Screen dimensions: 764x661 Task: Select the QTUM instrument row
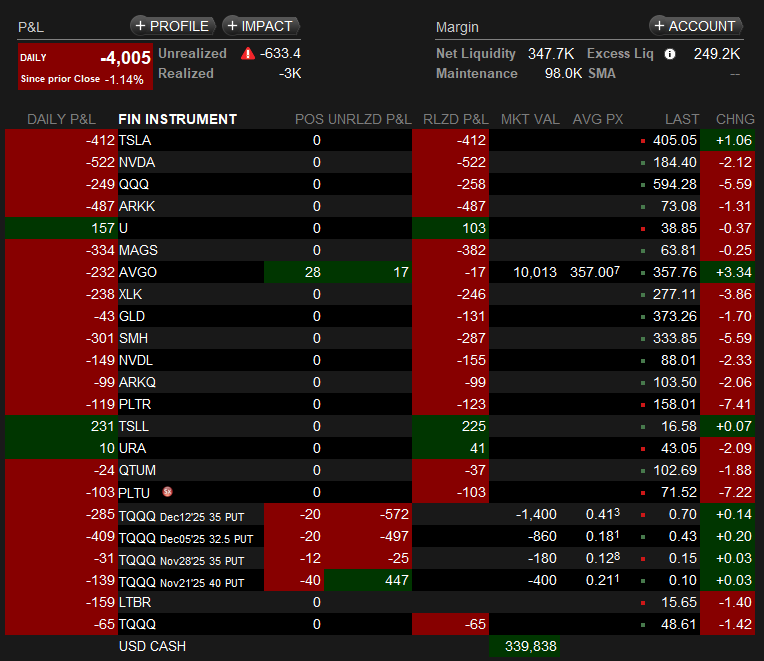[380, 470]
